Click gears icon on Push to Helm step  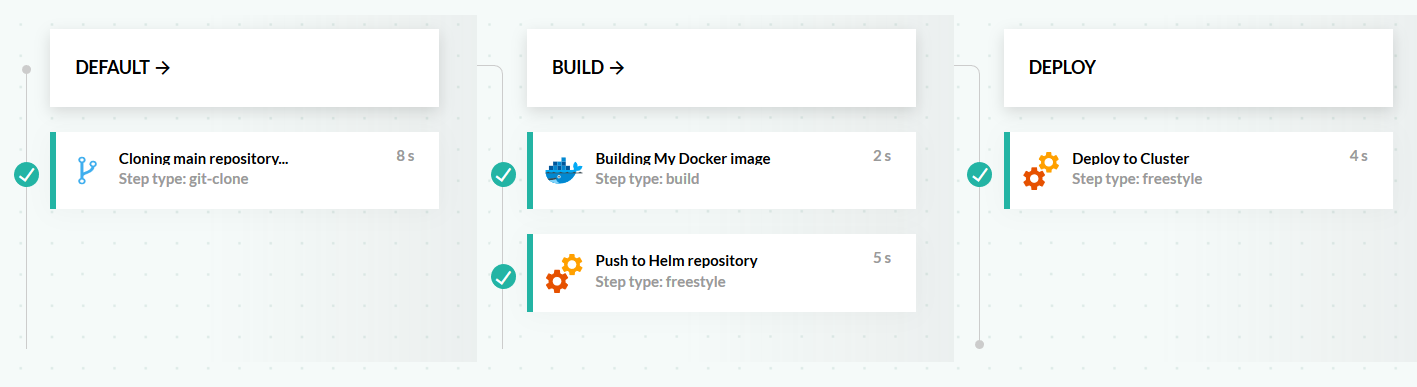(564, 273)
